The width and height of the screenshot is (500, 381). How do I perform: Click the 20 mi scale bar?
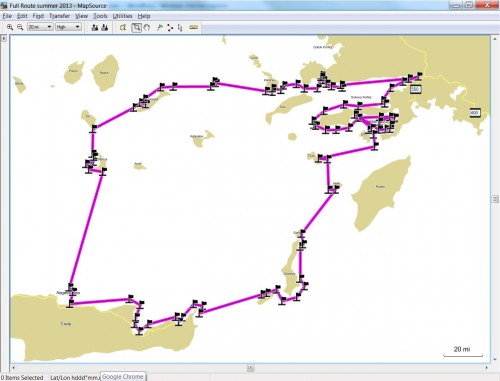tap(463, 352)
